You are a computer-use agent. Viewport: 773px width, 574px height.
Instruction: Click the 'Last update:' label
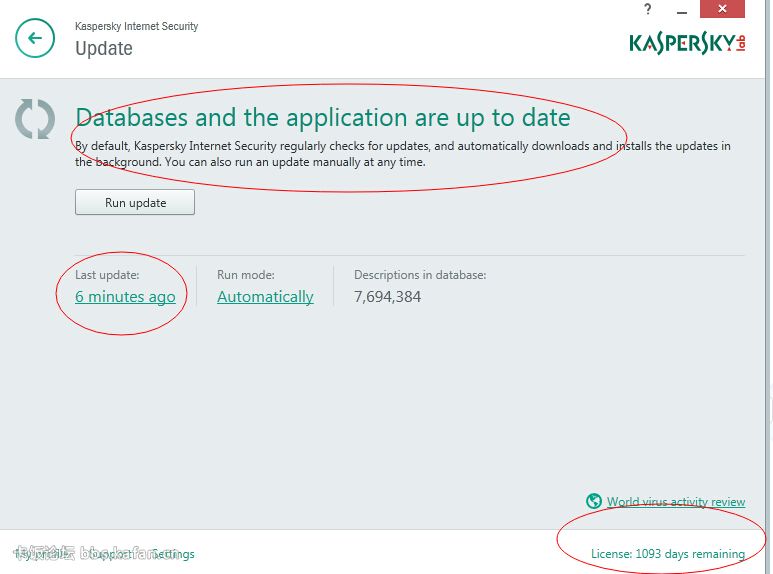107,275
